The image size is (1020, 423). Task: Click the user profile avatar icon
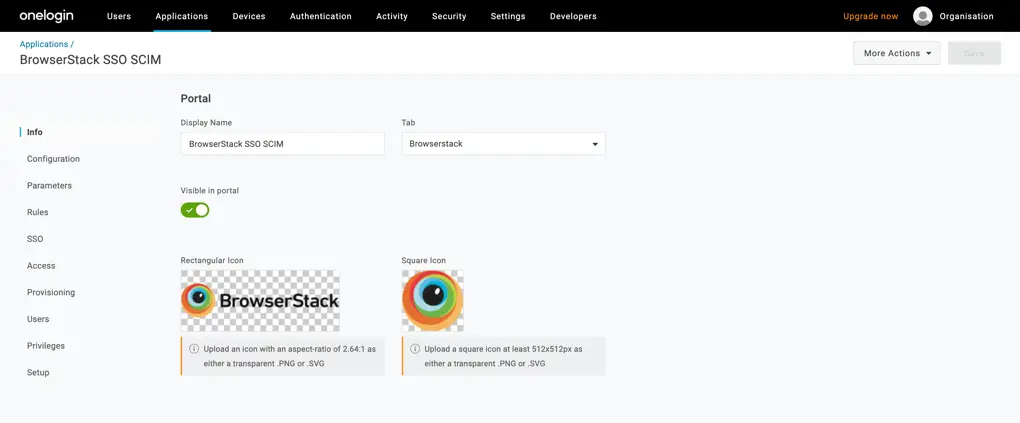922,16
